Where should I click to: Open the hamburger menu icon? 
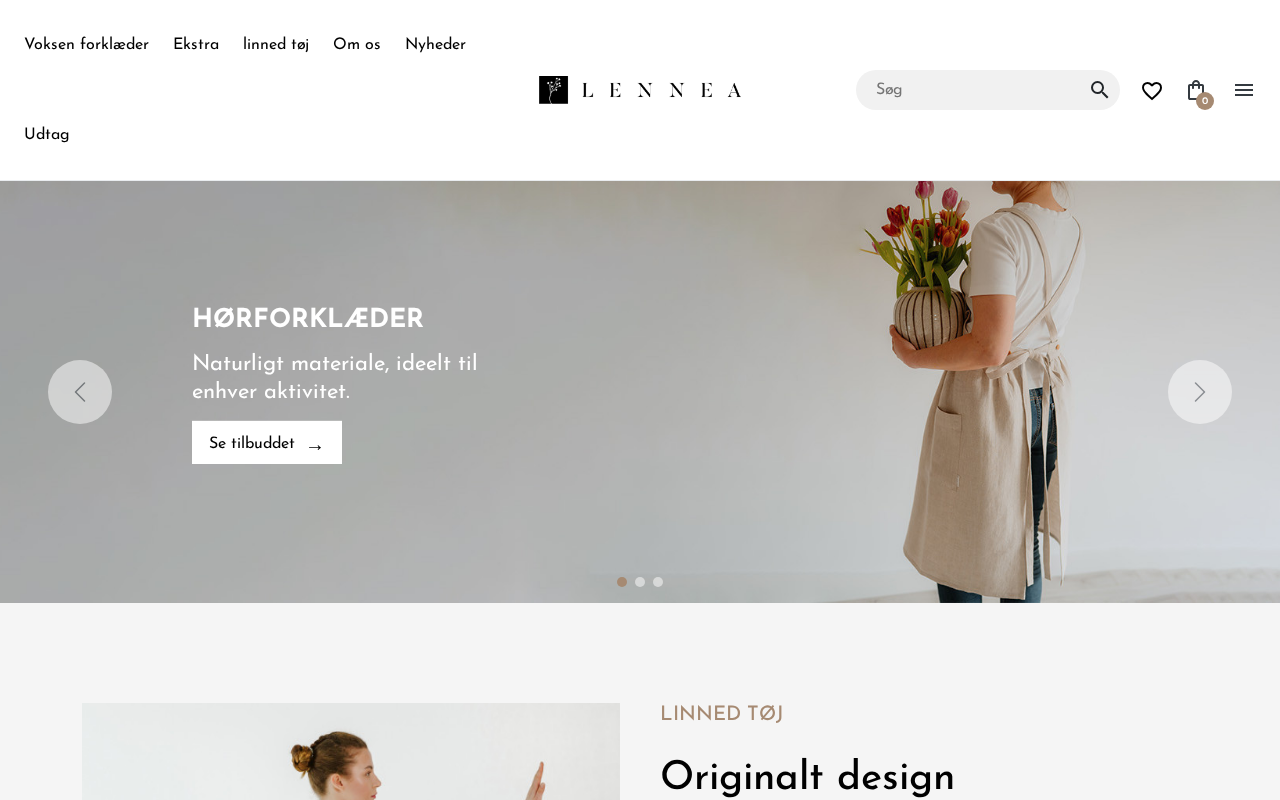coord(1244,90)
